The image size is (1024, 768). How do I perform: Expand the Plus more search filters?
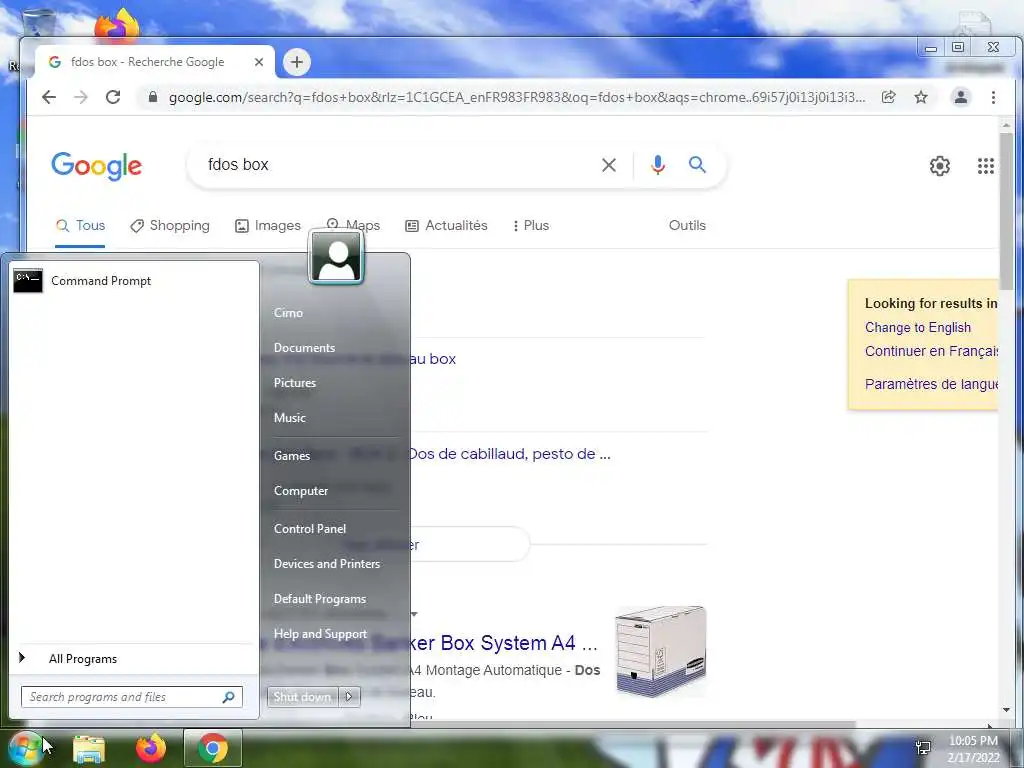530,225
